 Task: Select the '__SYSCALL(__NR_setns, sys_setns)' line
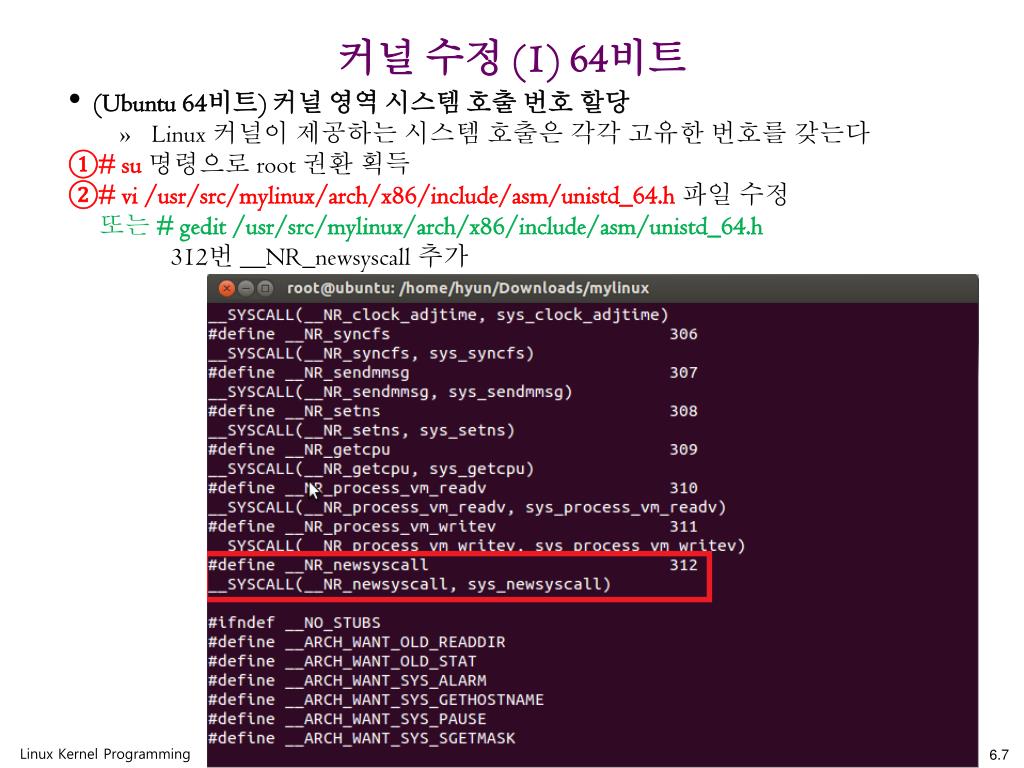click(x=361, y=430)
